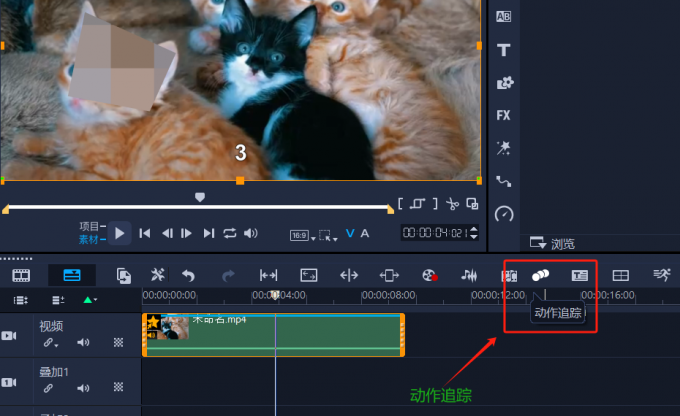This screenshot has height=416, width=680.
Task: Click the Overlay1 track camera icon
Action: tap(9, 382)
